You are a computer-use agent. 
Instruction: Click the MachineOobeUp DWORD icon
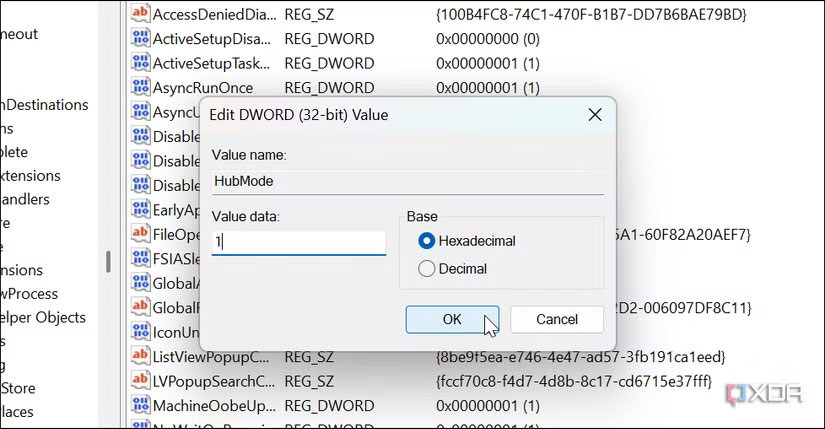[140, 405]
